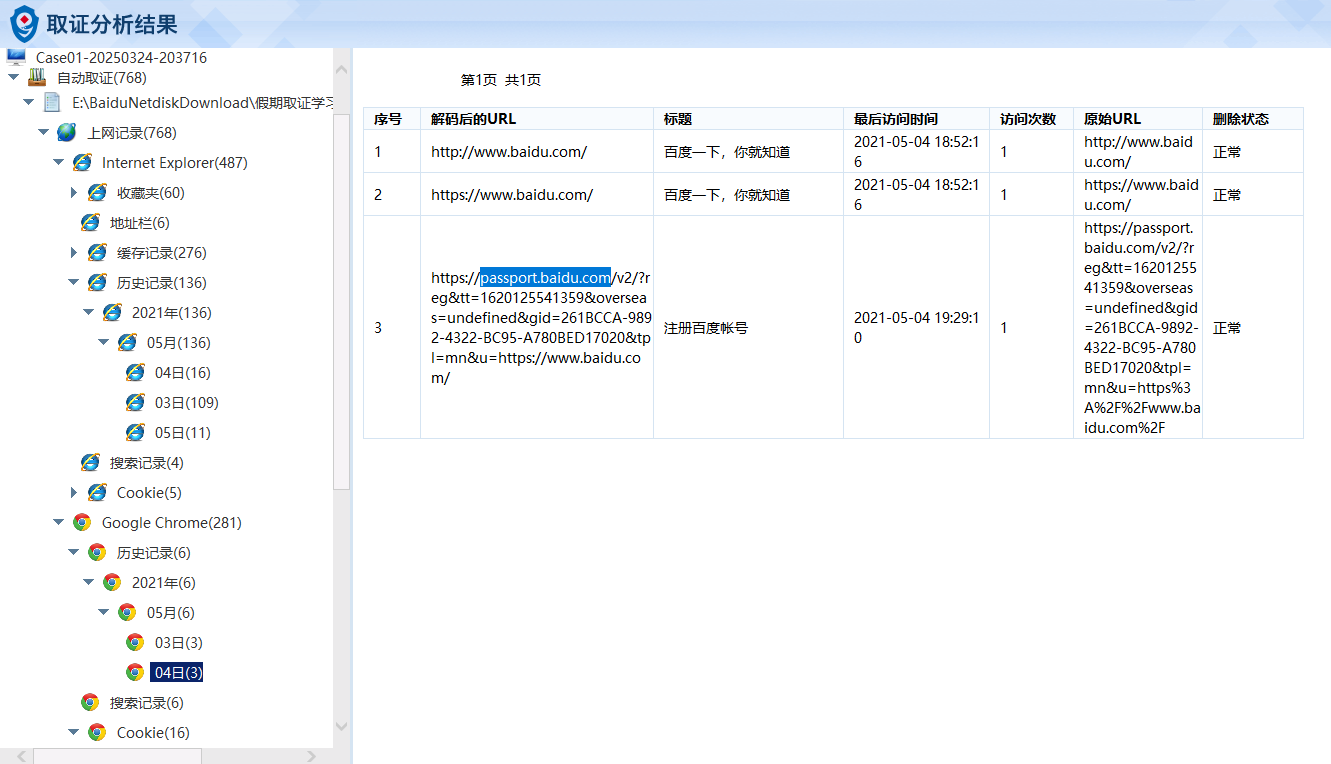This screenshot has height=764, width=1331.
Task: Select the Chrome 04日(3) tree item
Action: point(178,672)
